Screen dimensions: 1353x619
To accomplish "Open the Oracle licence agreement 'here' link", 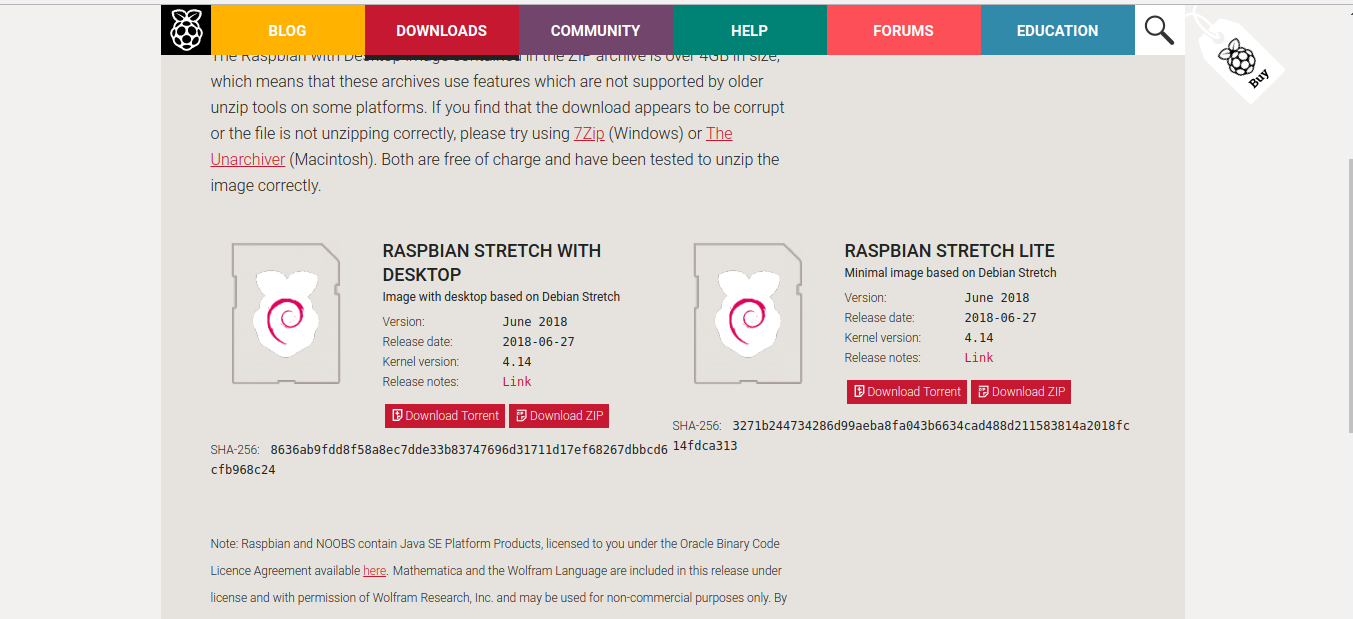I will click(x=374, y=571).
